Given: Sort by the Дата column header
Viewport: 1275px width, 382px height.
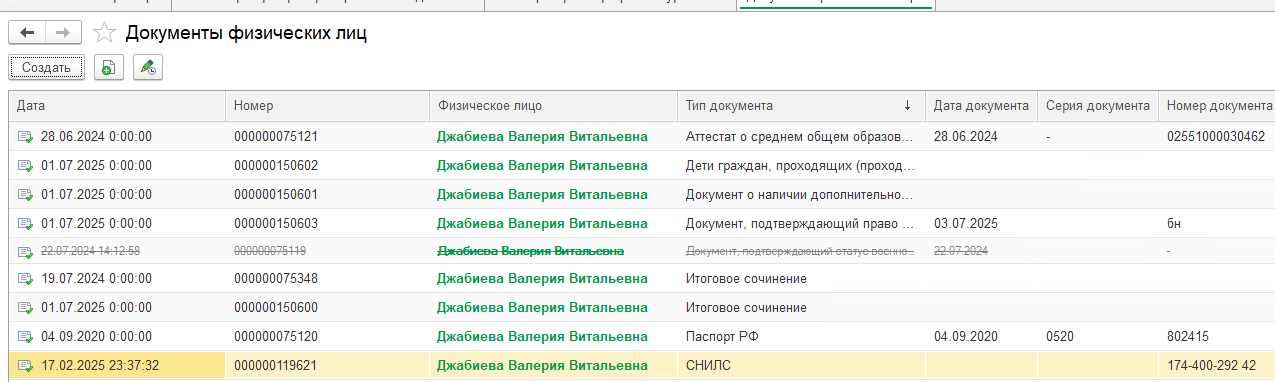Looking at the screenshot, I should pyautogui.click(x=117, y=105).
